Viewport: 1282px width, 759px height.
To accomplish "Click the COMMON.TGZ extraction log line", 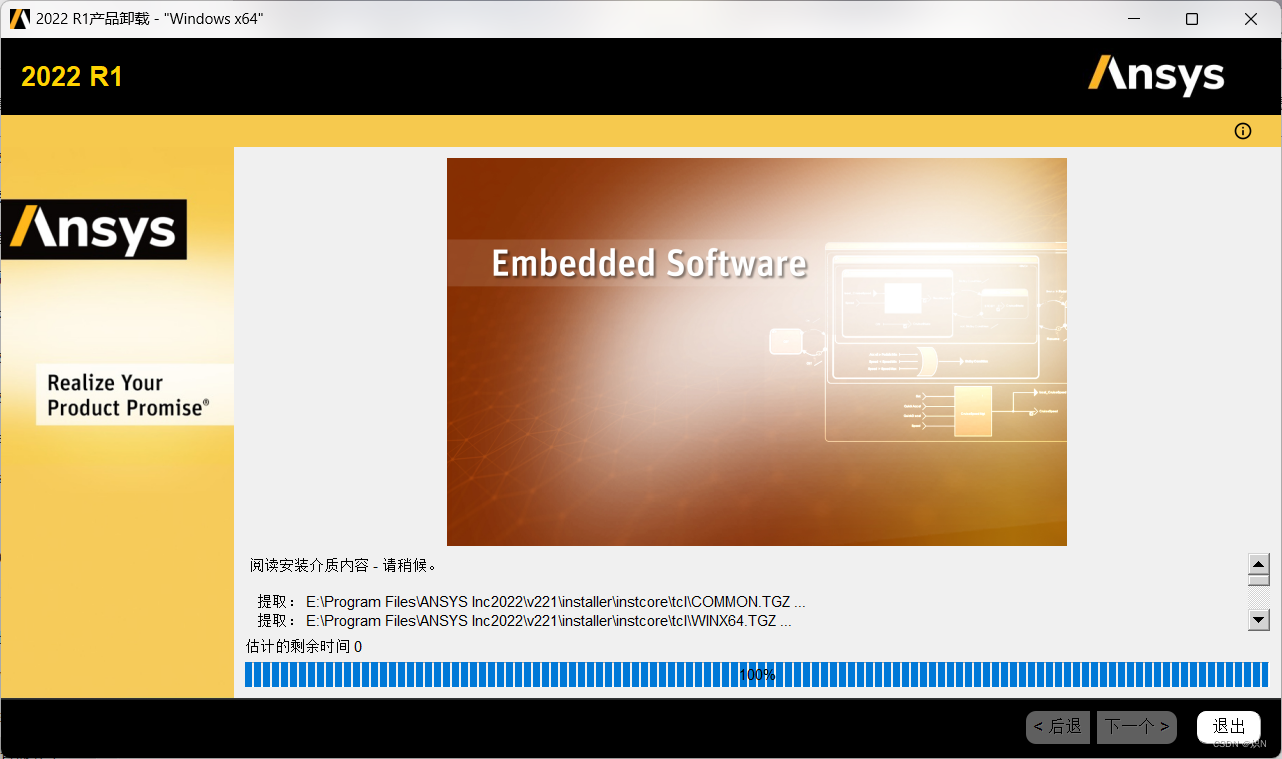I will 531,602.
